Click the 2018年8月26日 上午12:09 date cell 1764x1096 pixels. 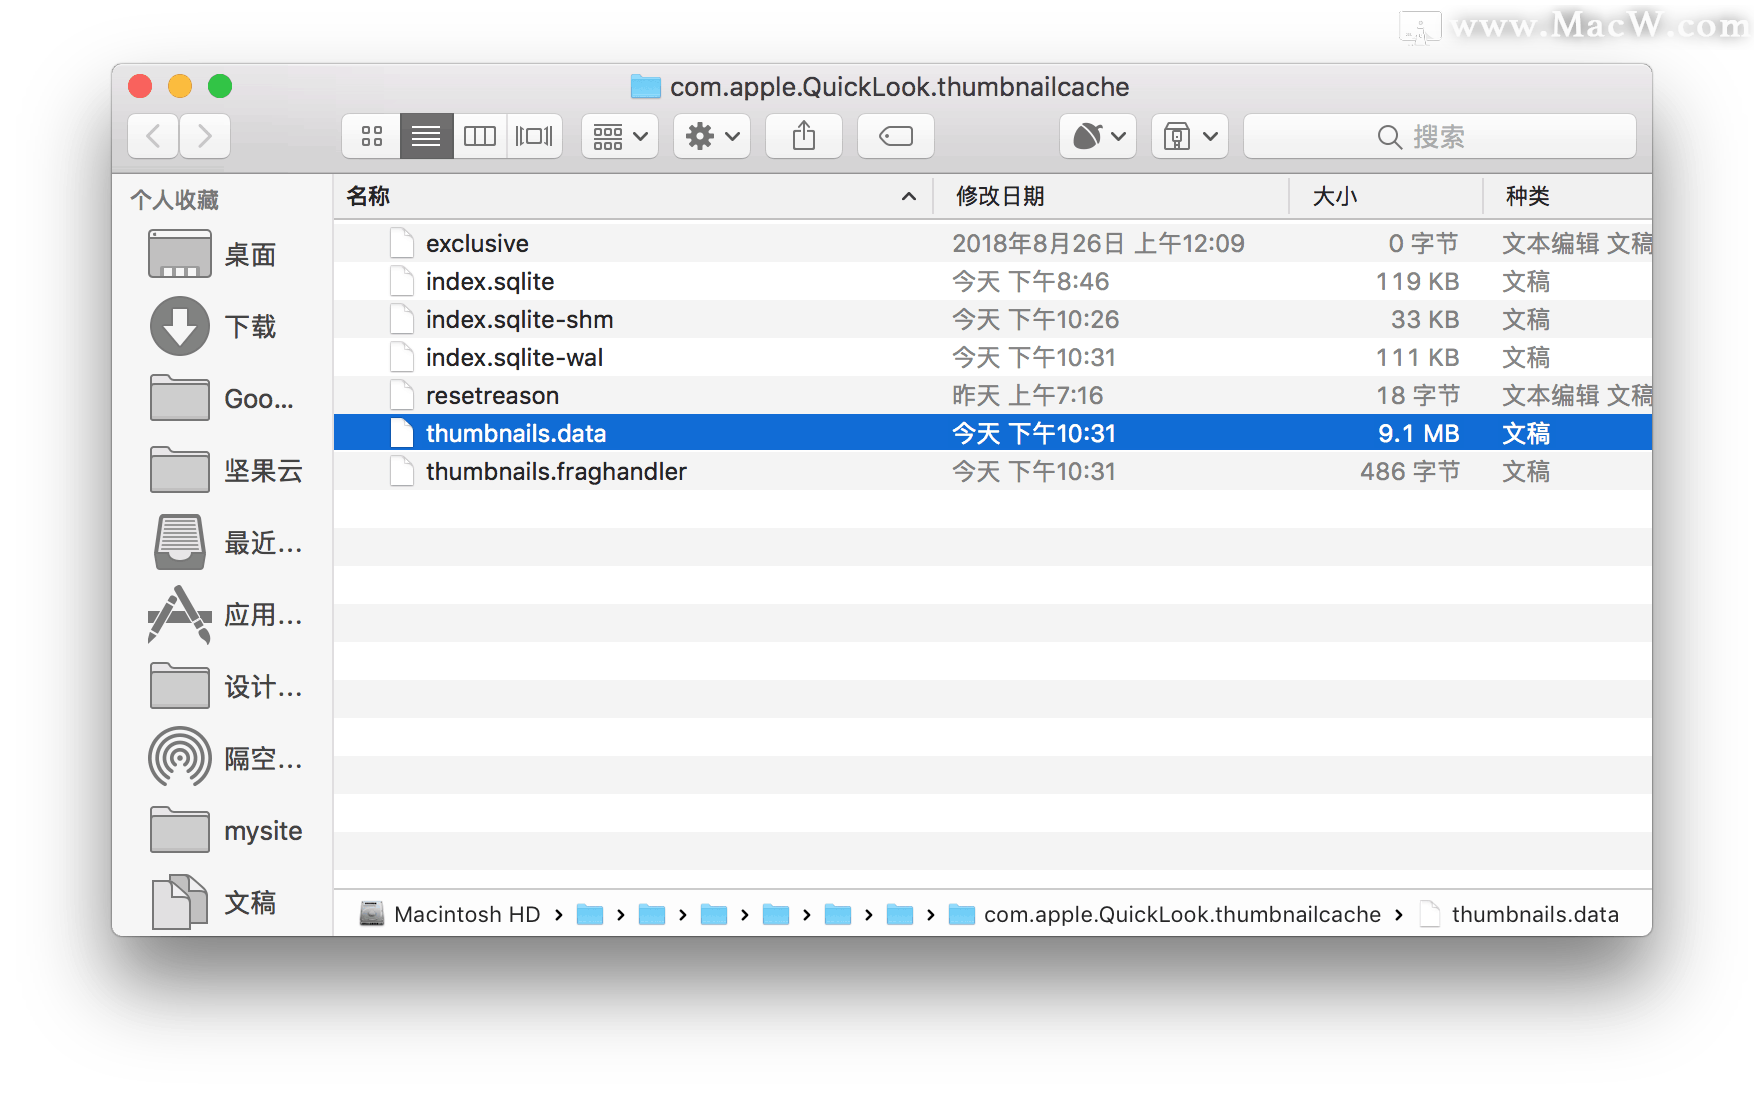click(x=1098, y=243)
